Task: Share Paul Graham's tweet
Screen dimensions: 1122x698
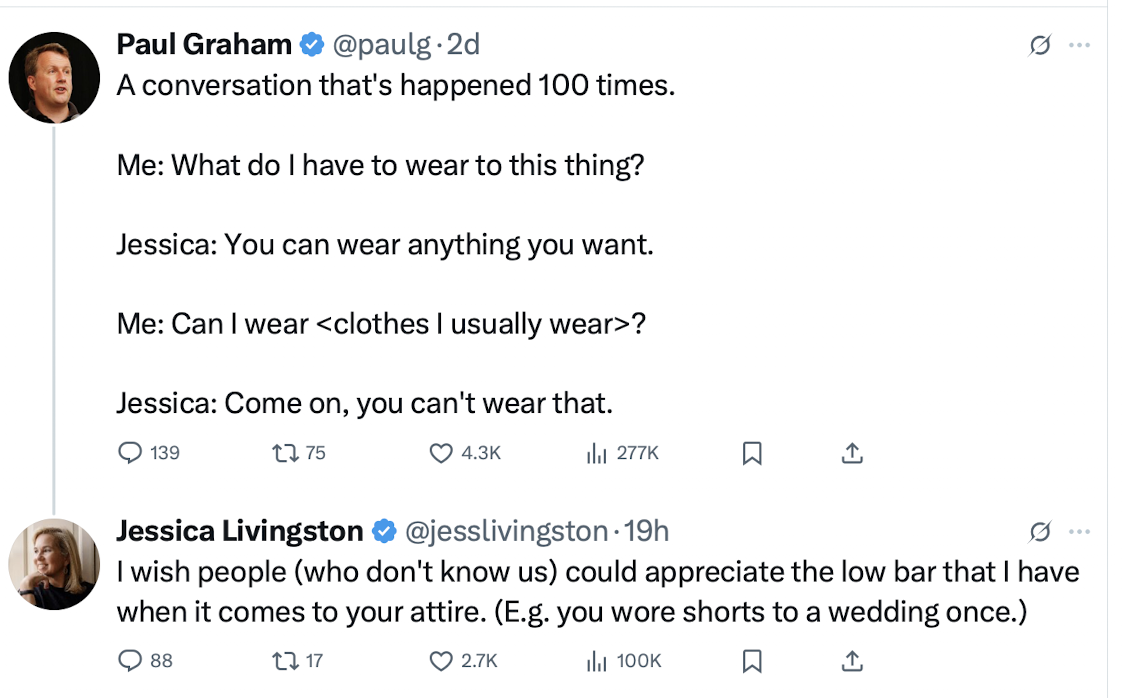Action: (851, 453)
